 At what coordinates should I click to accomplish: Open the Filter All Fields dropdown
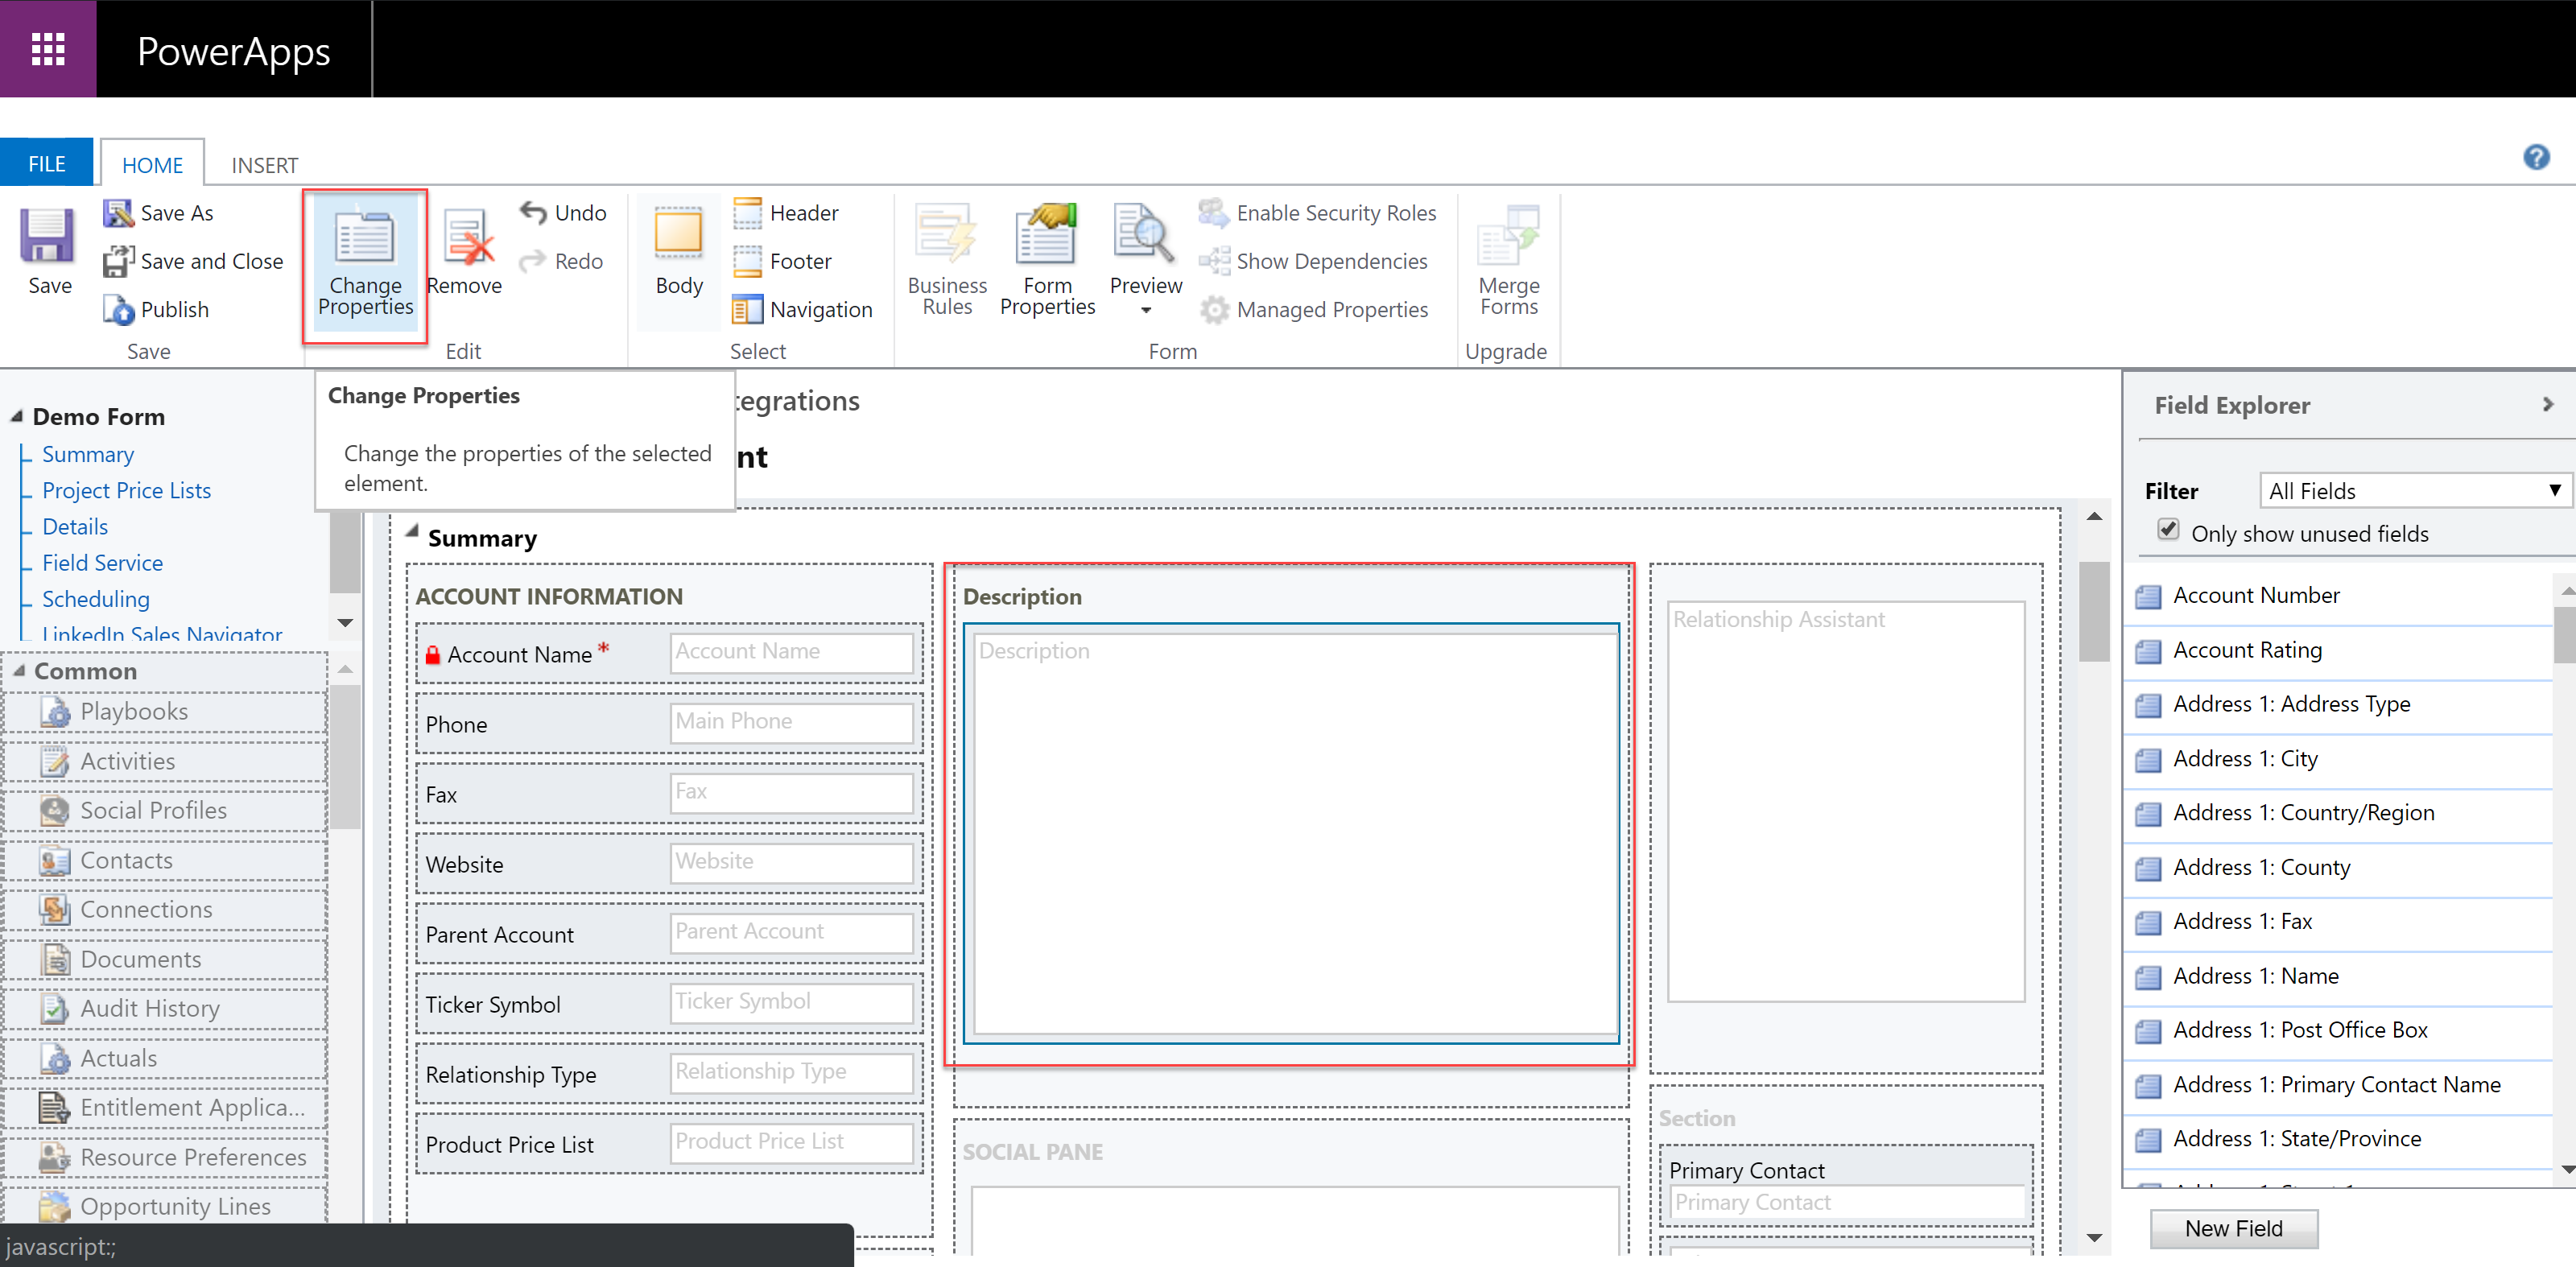2414,491
